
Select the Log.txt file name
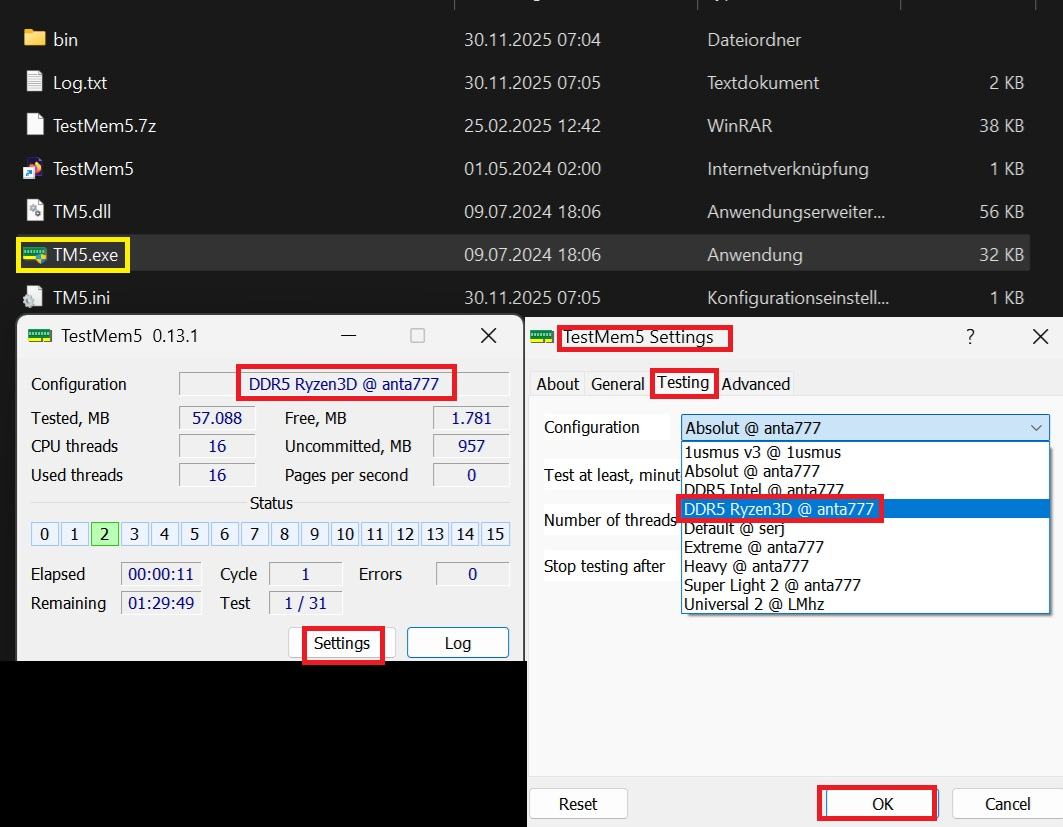[x=80, y=83]
